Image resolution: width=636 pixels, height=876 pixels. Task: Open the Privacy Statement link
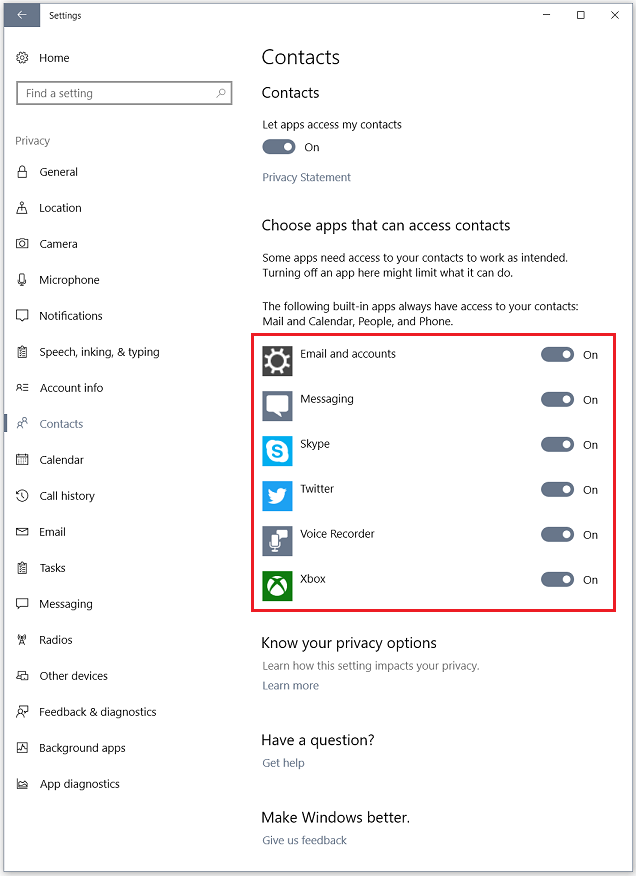coord(306,177)
